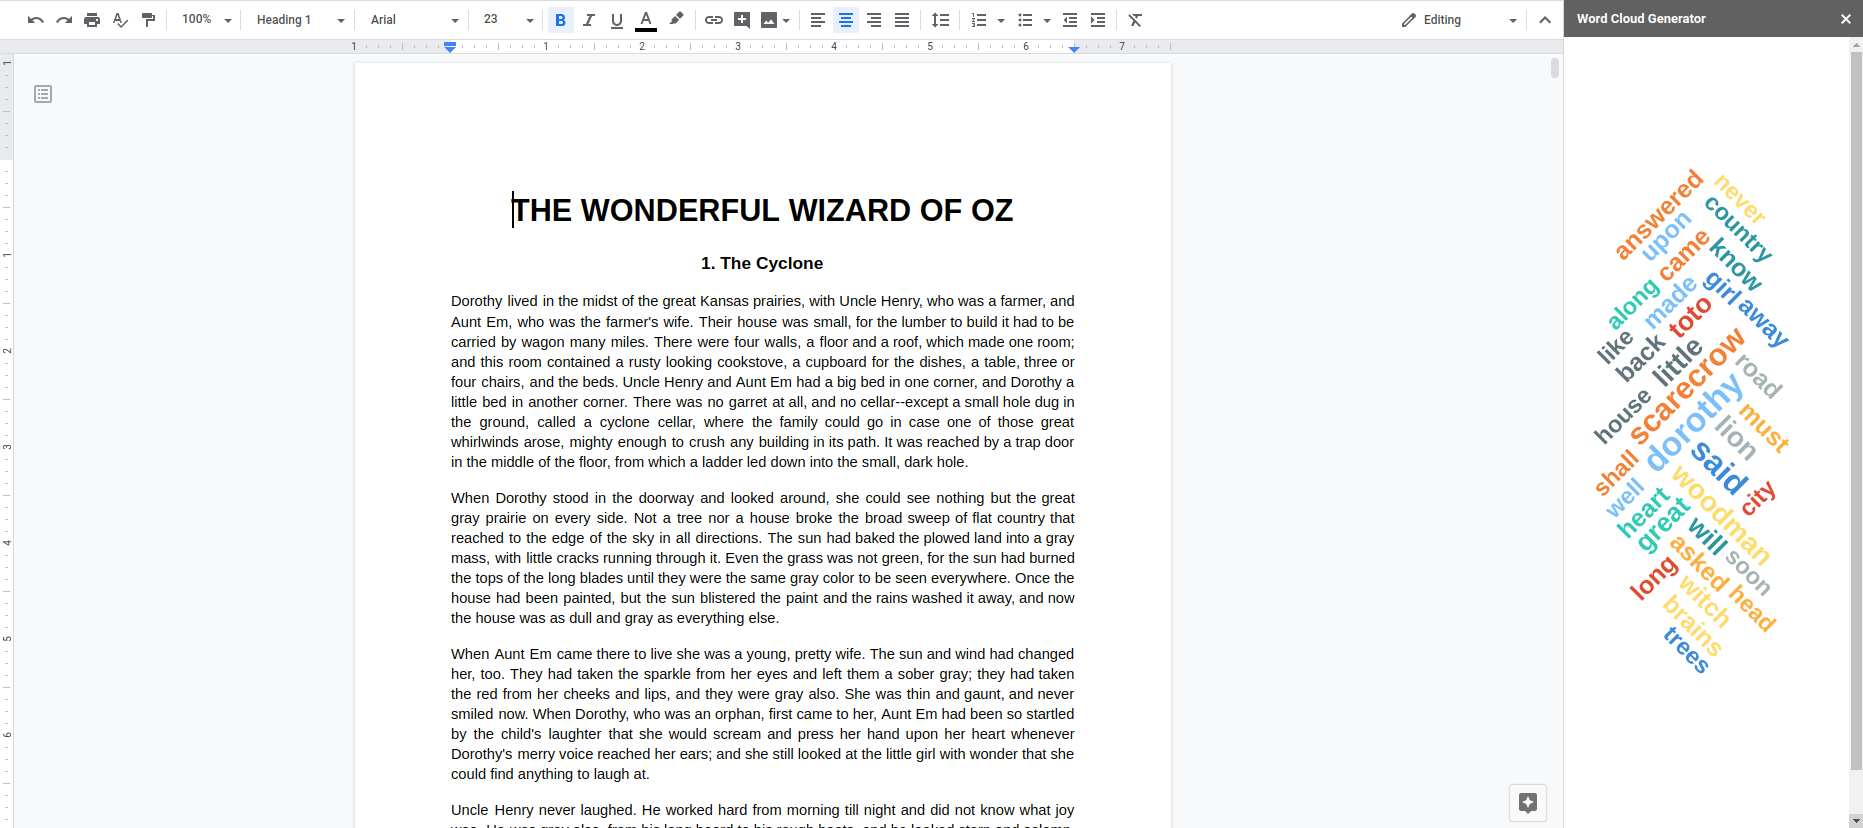Clear formatting
The width and height of the screenshot is (1863, 828).
[1135, 20]
